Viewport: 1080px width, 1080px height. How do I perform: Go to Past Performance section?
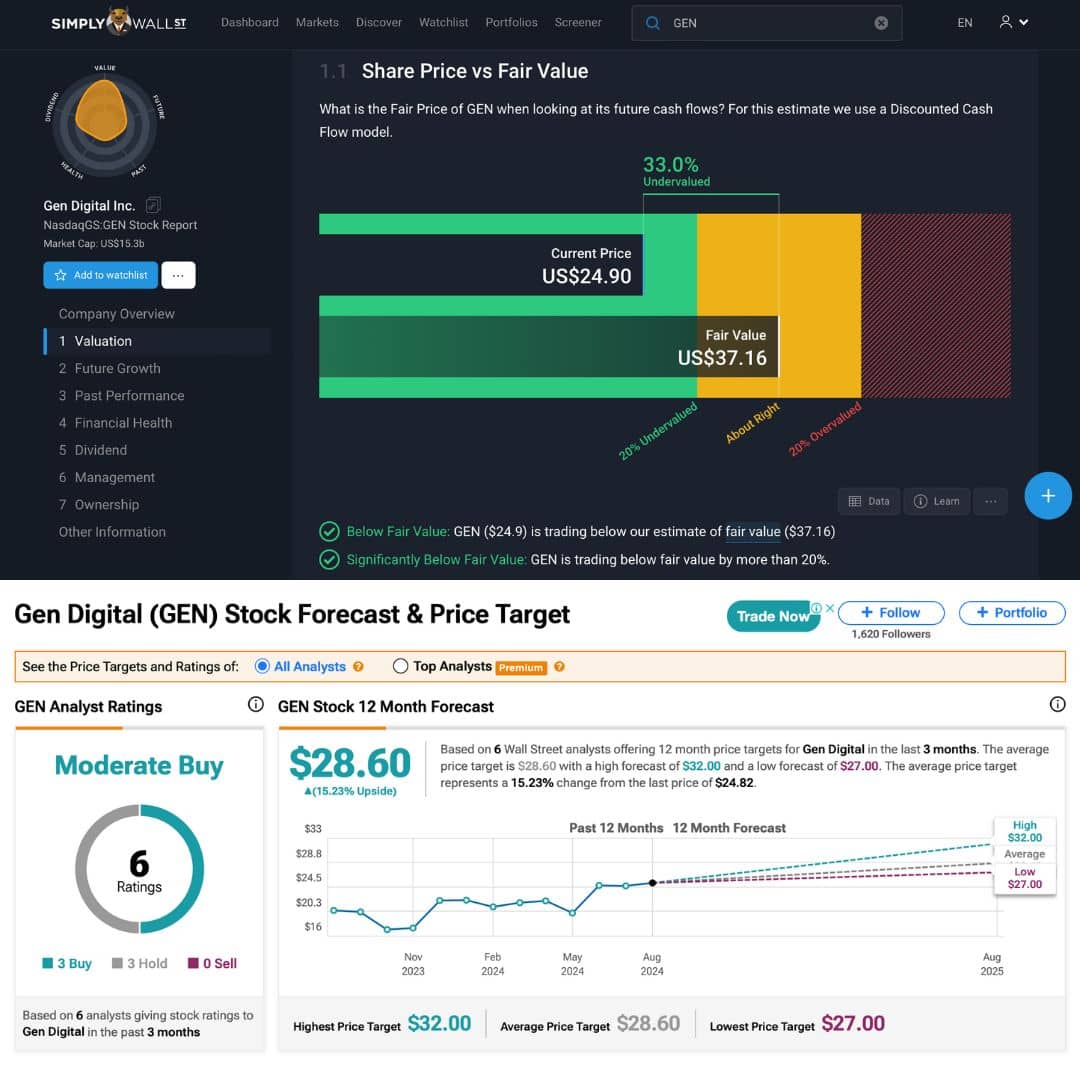[x=121, y=395]
